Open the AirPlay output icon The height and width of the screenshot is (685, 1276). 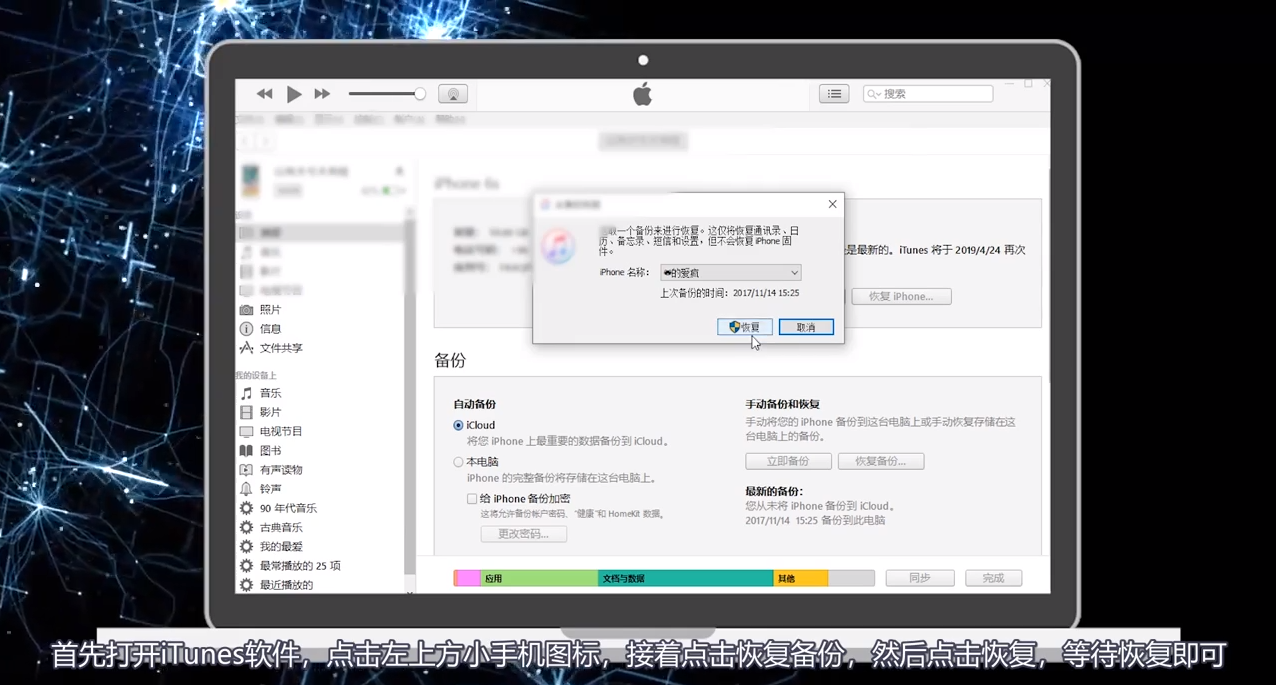(x=453, y=94)
